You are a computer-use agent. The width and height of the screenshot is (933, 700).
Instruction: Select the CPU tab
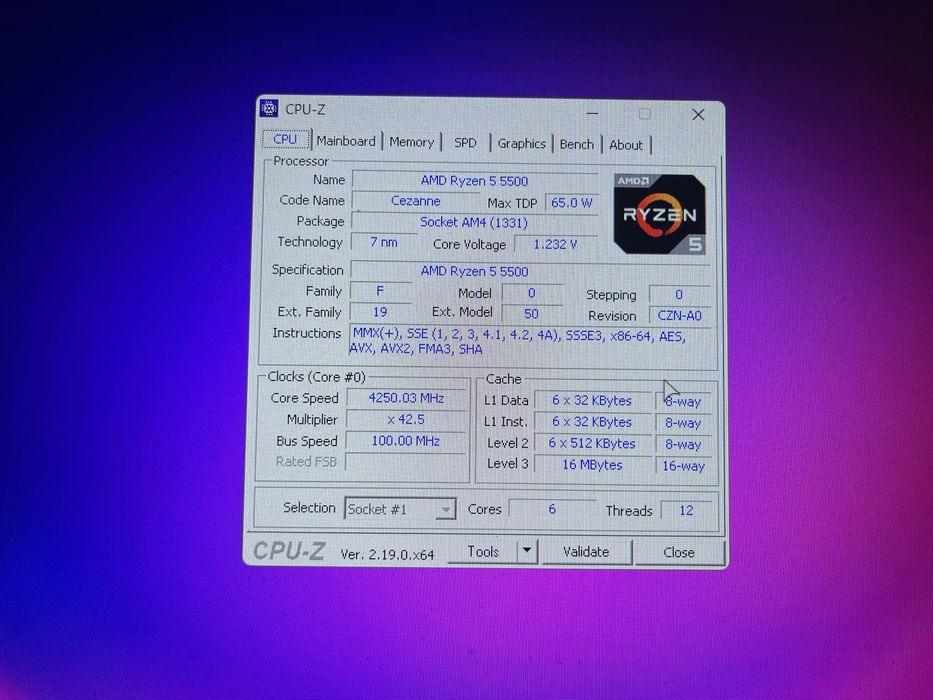[285, 139]
